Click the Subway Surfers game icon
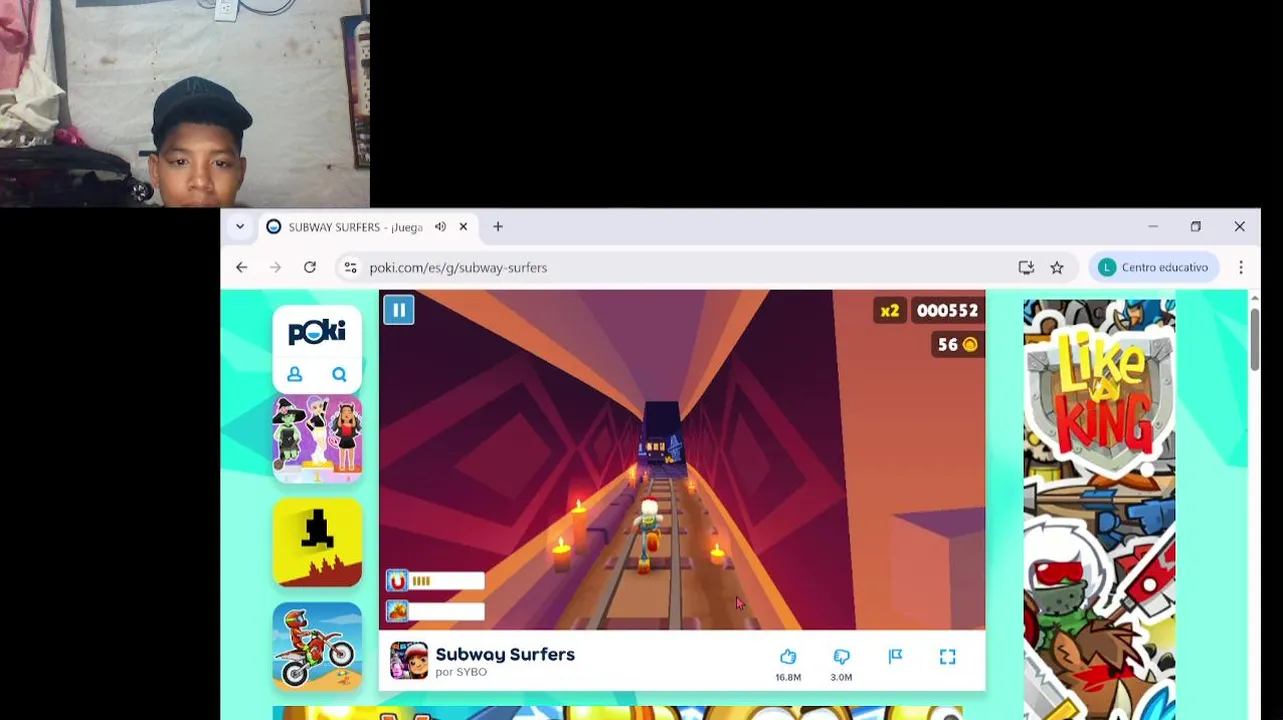This screenshot has height=720, width=1283. point(409,661)
